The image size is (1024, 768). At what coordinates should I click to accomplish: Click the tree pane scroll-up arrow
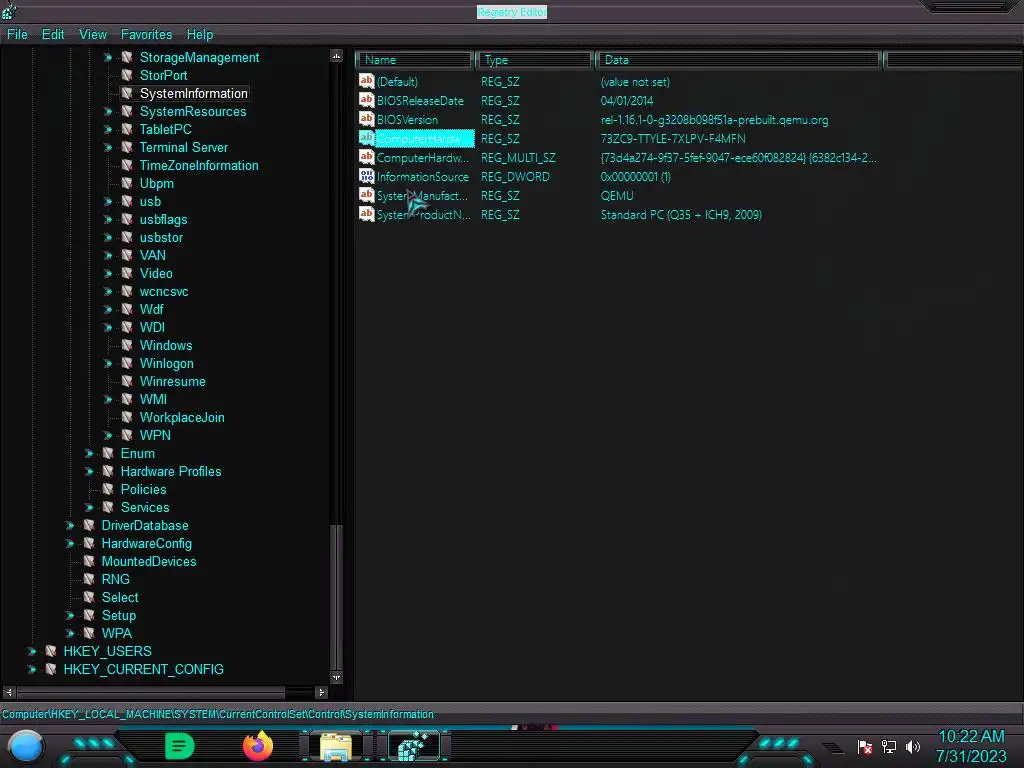coord(336,56)
